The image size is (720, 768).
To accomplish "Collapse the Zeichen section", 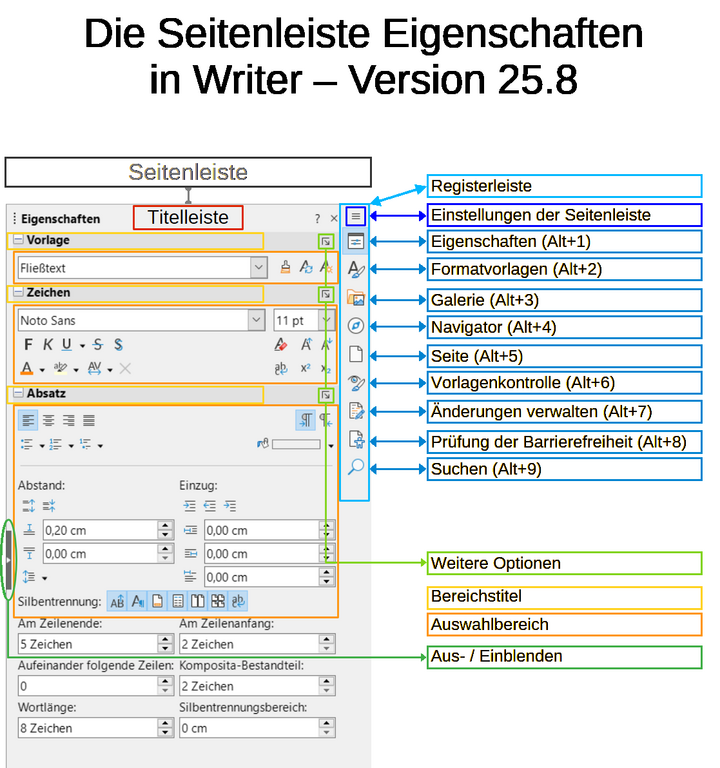I will pos(18,292).
